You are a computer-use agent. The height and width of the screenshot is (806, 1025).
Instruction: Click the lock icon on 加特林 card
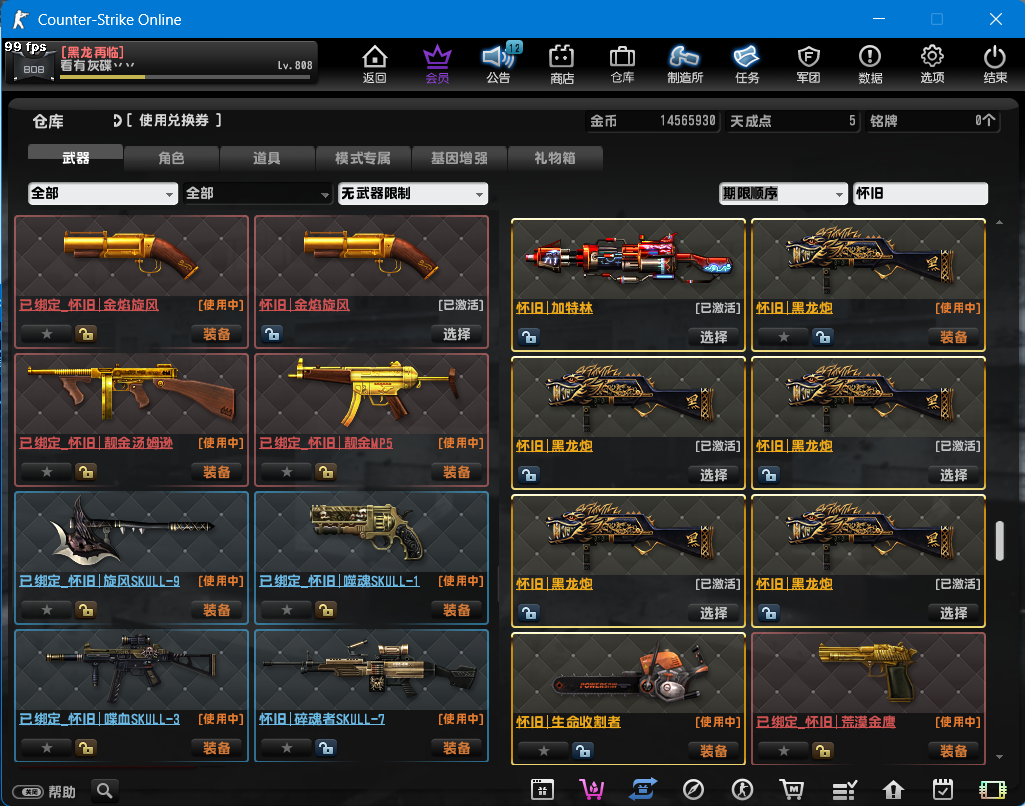pos(529,337)
